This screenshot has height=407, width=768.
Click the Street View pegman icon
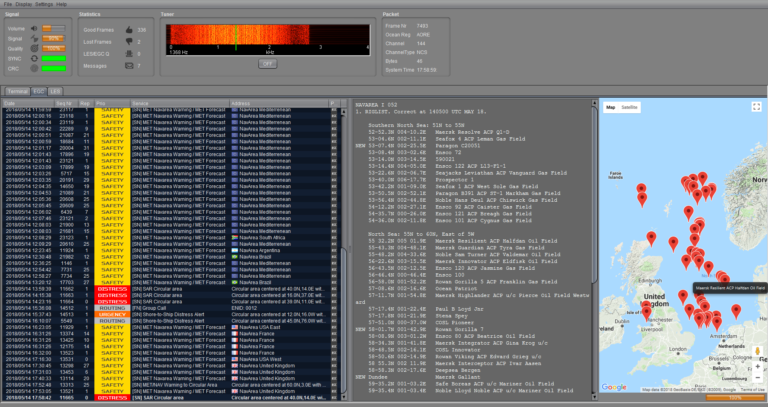point(757,352)
